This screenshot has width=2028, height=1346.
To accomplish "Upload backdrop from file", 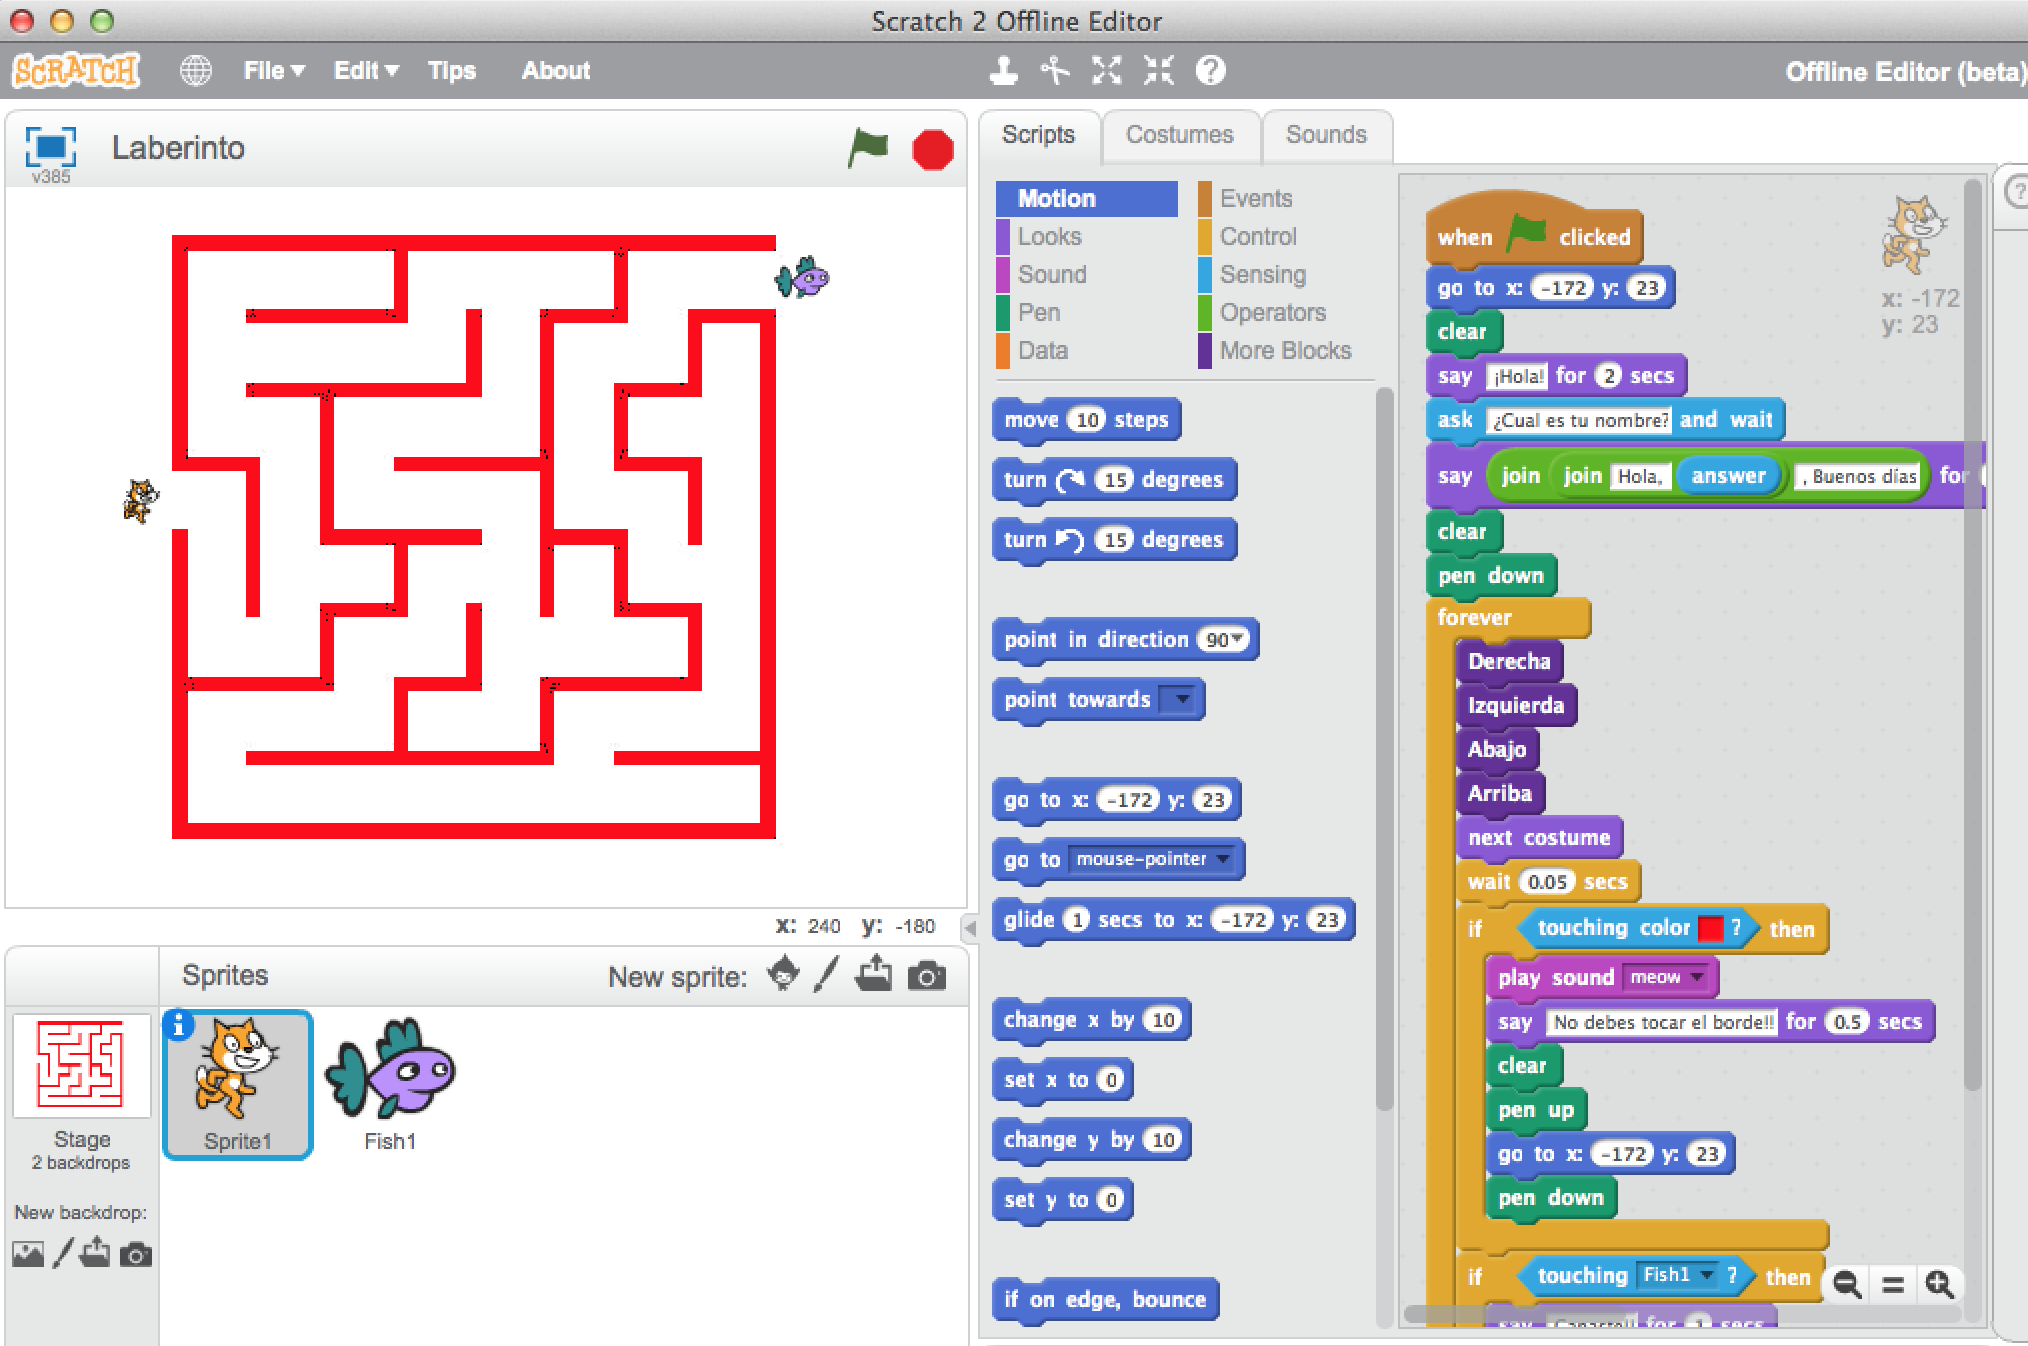I will click(96, 1253).
